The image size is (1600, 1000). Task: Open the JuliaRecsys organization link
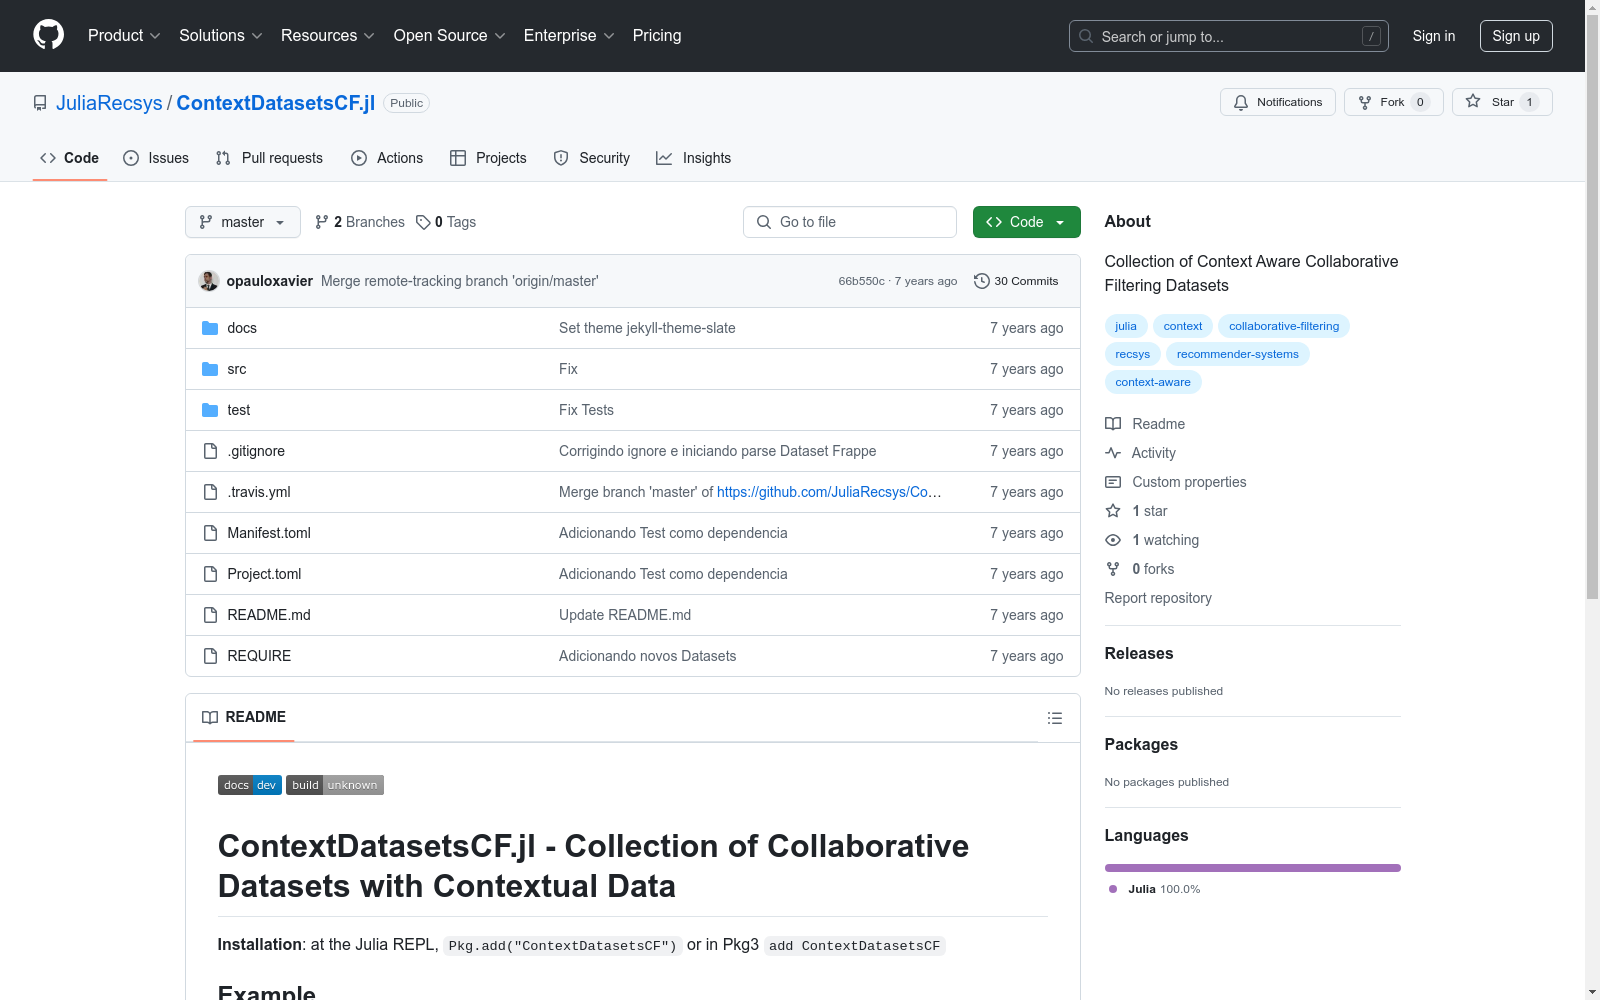click(109, 103)
